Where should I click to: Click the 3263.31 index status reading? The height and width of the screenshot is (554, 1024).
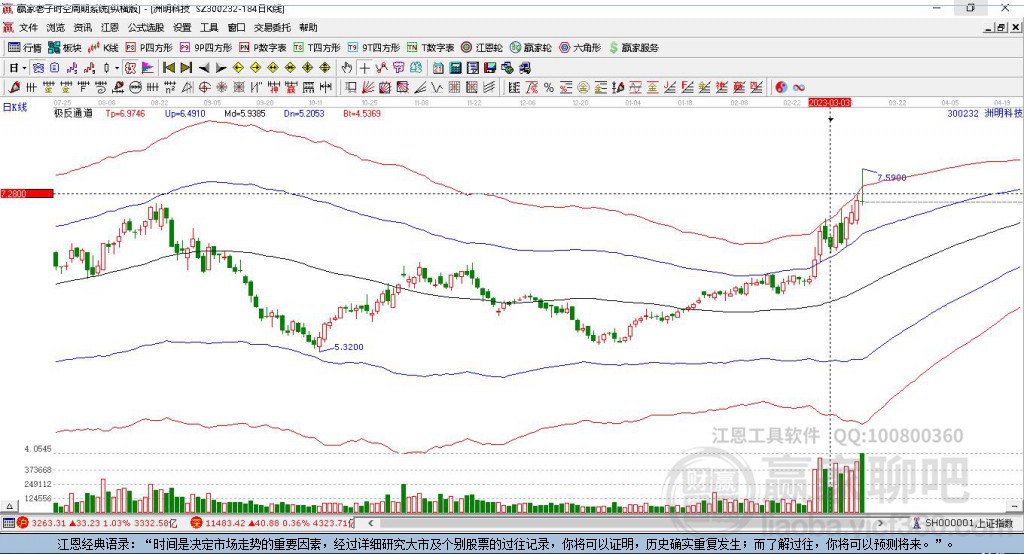[x=48, y=523]
